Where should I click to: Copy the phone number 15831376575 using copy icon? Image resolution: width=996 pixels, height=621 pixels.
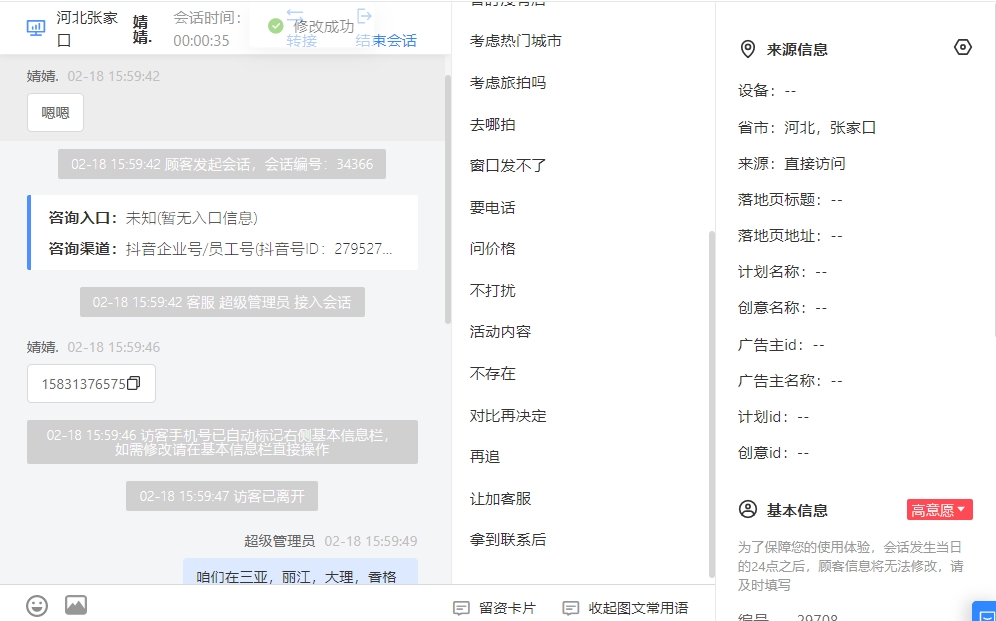[x=133, y=383]
